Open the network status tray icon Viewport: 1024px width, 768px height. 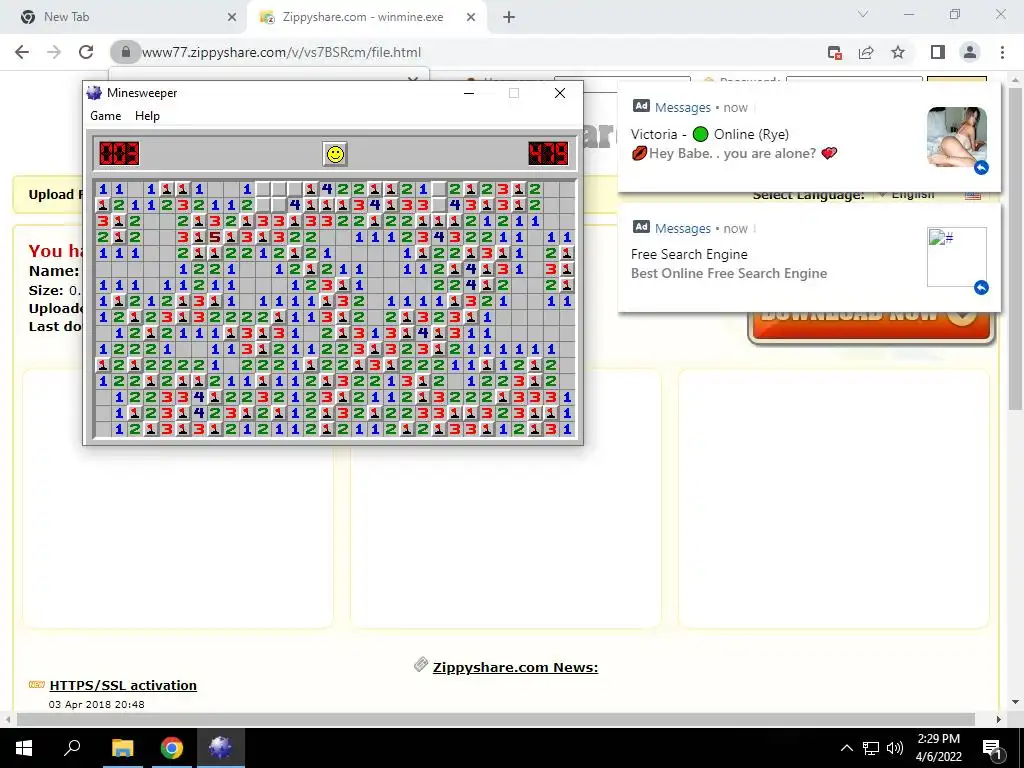point(871,748)
